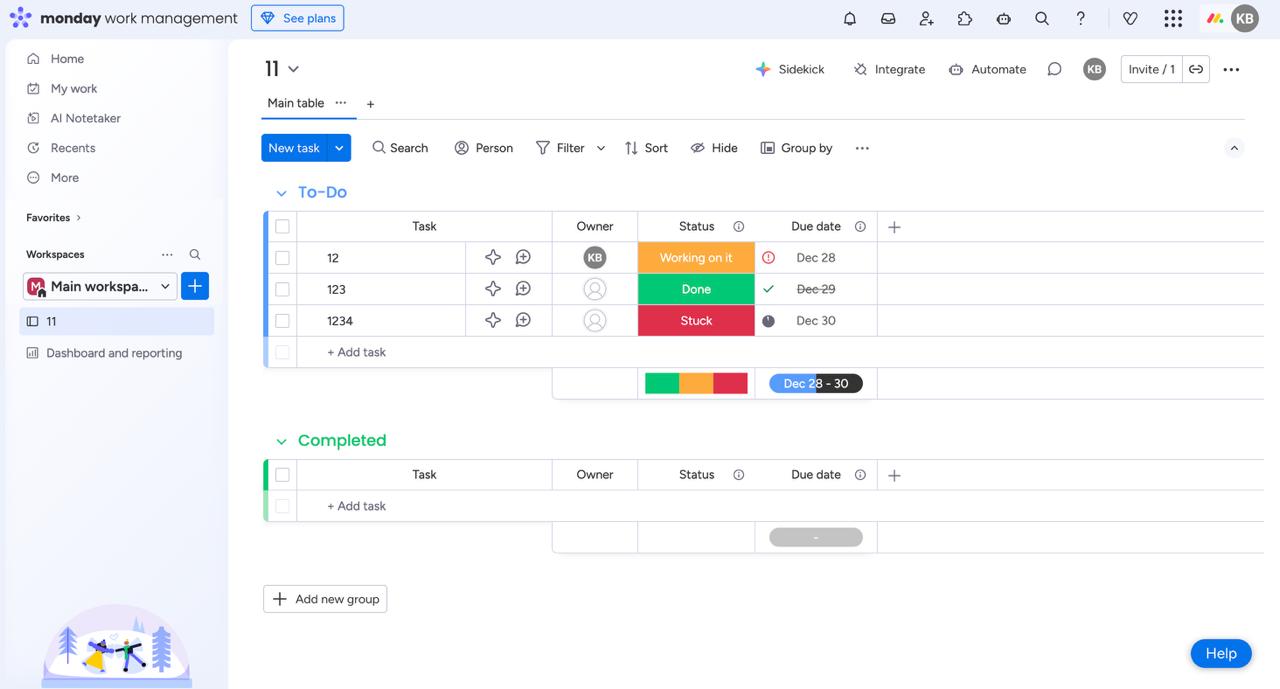Open the KB profile avatar menu

[x=1245, y=18]
